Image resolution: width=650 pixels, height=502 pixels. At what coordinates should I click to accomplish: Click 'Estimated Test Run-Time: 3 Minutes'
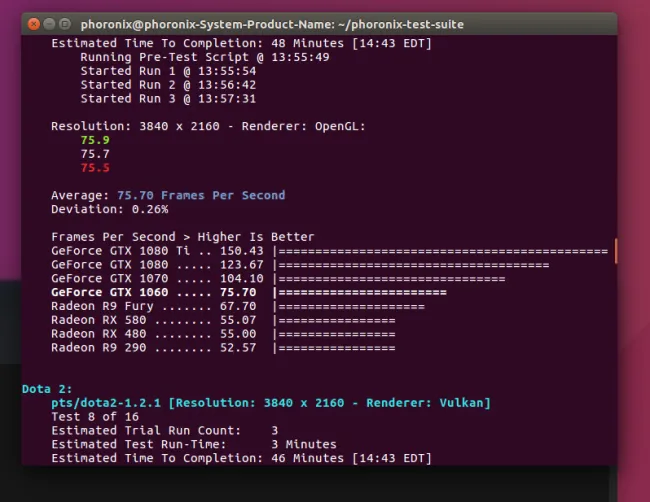(x=194, y=444)
